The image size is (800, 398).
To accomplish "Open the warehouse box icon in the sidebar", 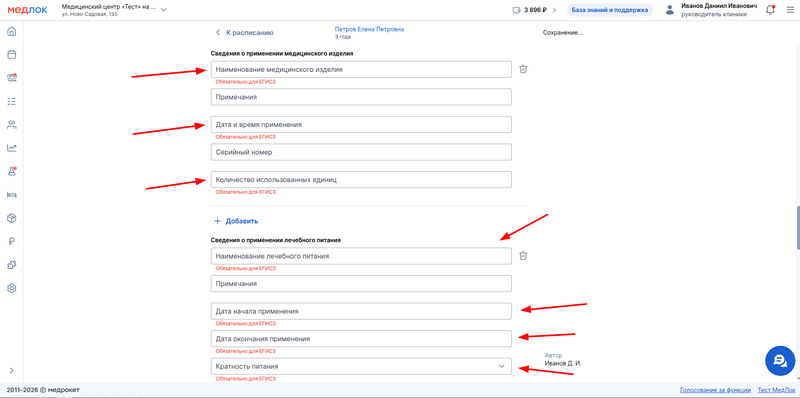I will (12, 218).
